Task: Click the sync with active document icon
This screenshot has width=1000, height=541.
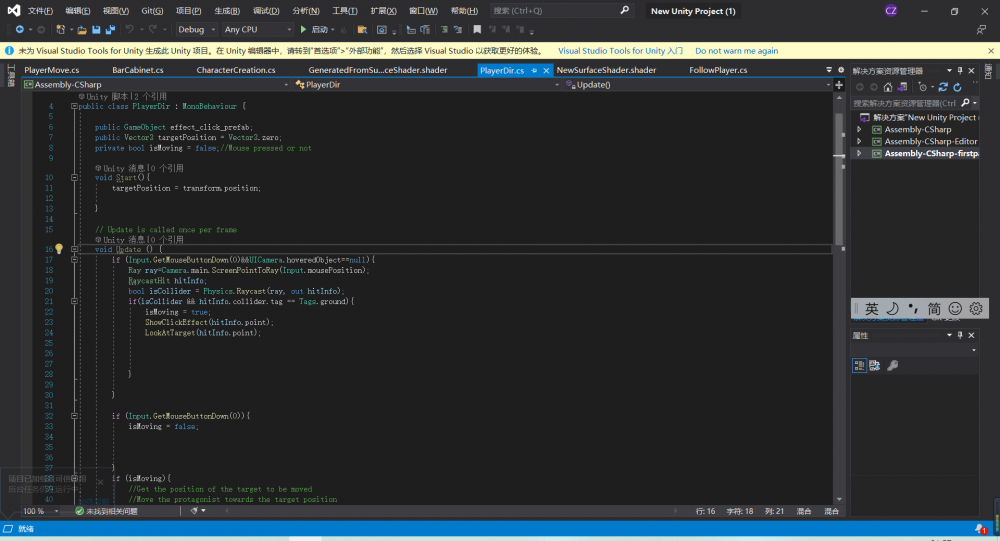Action: point(943,87)
